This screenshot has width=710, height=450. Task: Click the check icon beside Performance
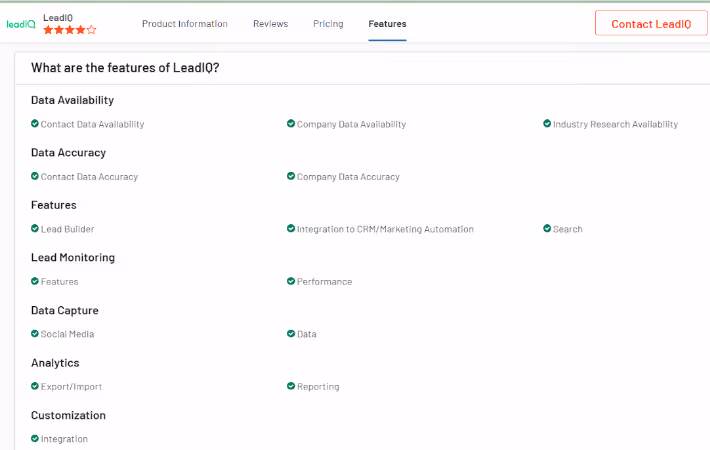291,281
